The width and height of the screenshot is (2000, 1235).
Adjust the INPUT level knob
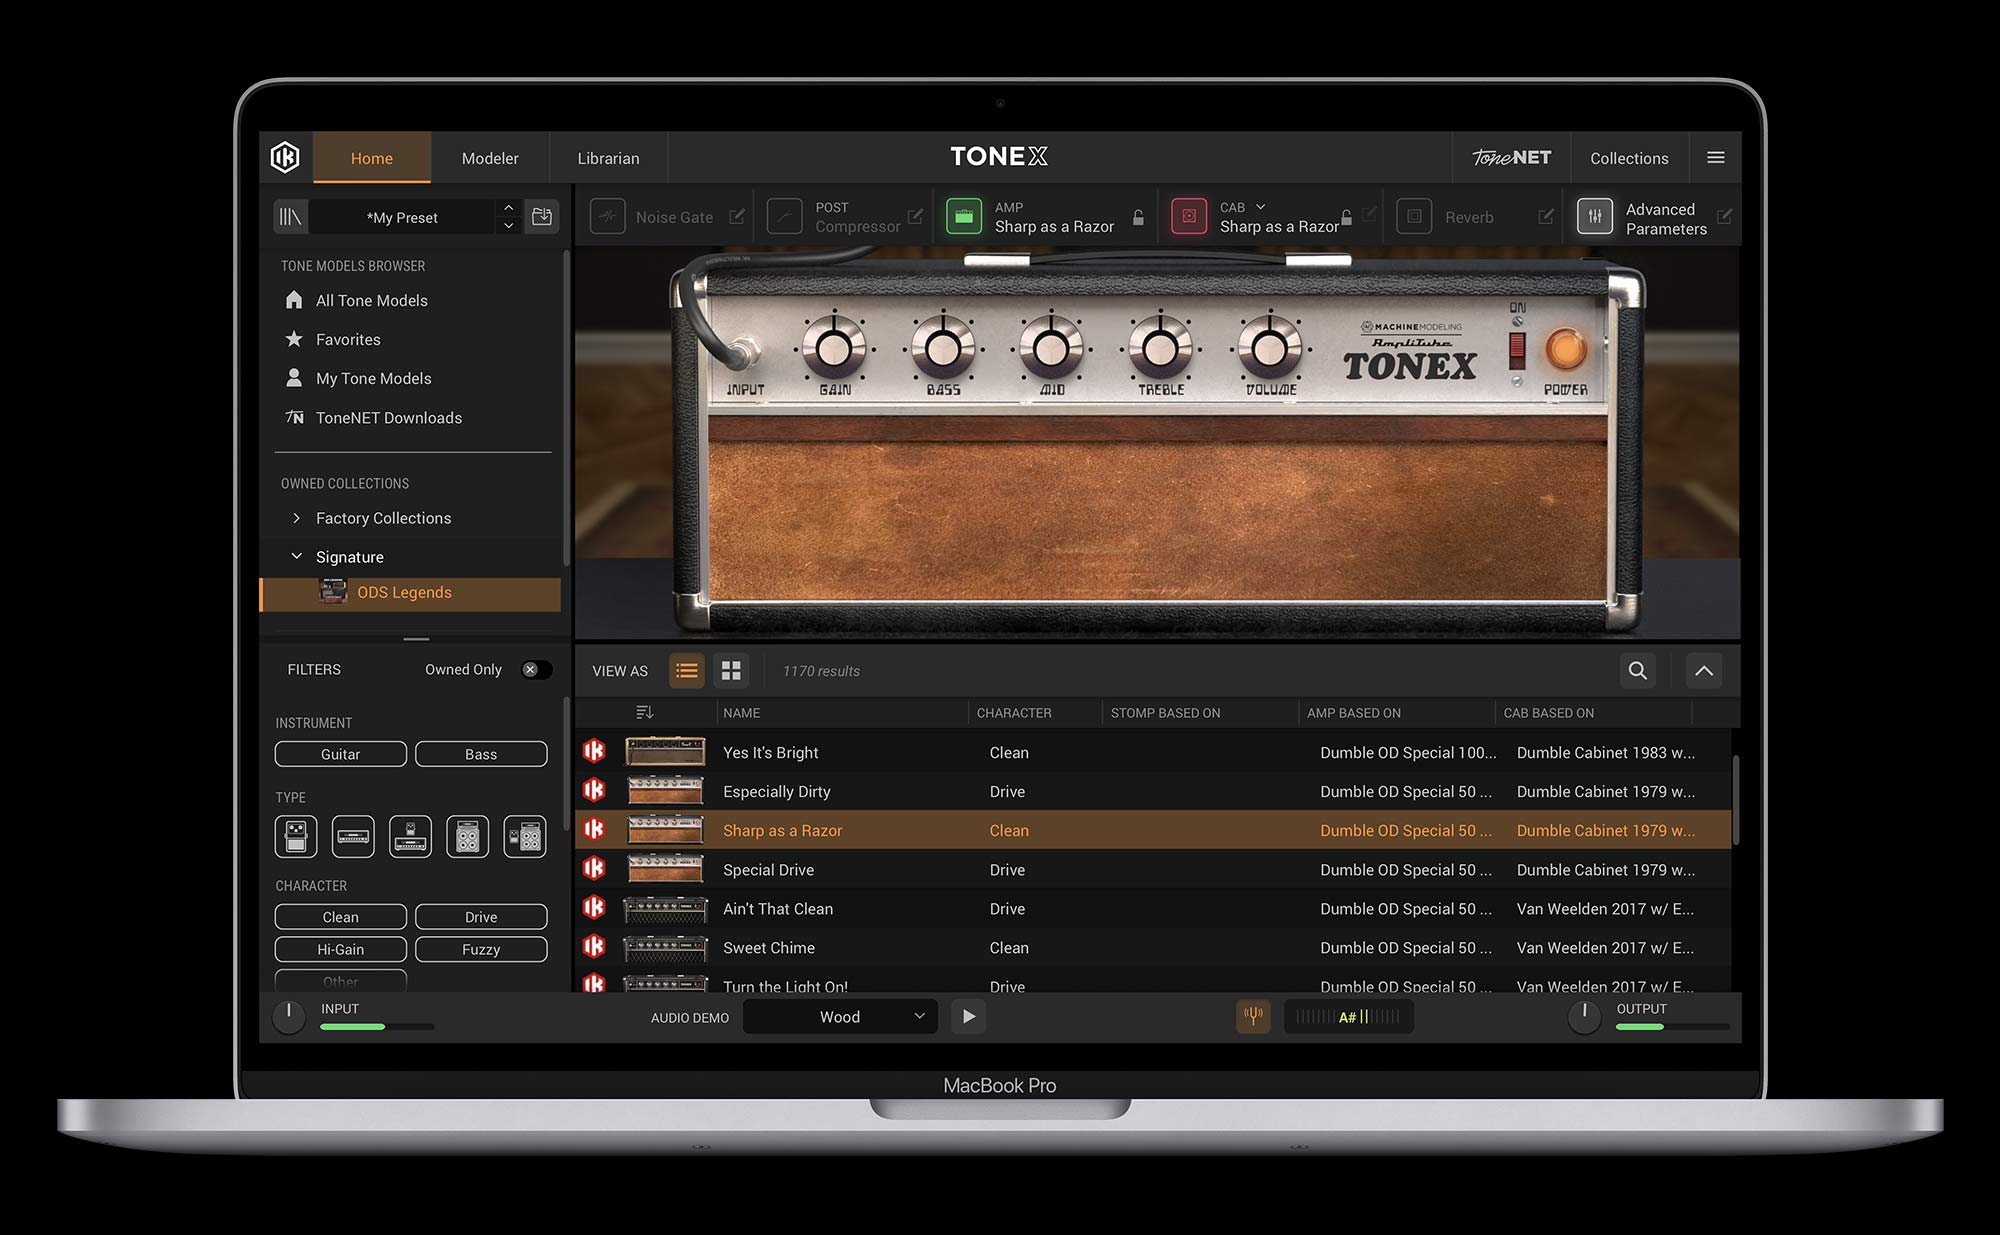point(289,1017)
